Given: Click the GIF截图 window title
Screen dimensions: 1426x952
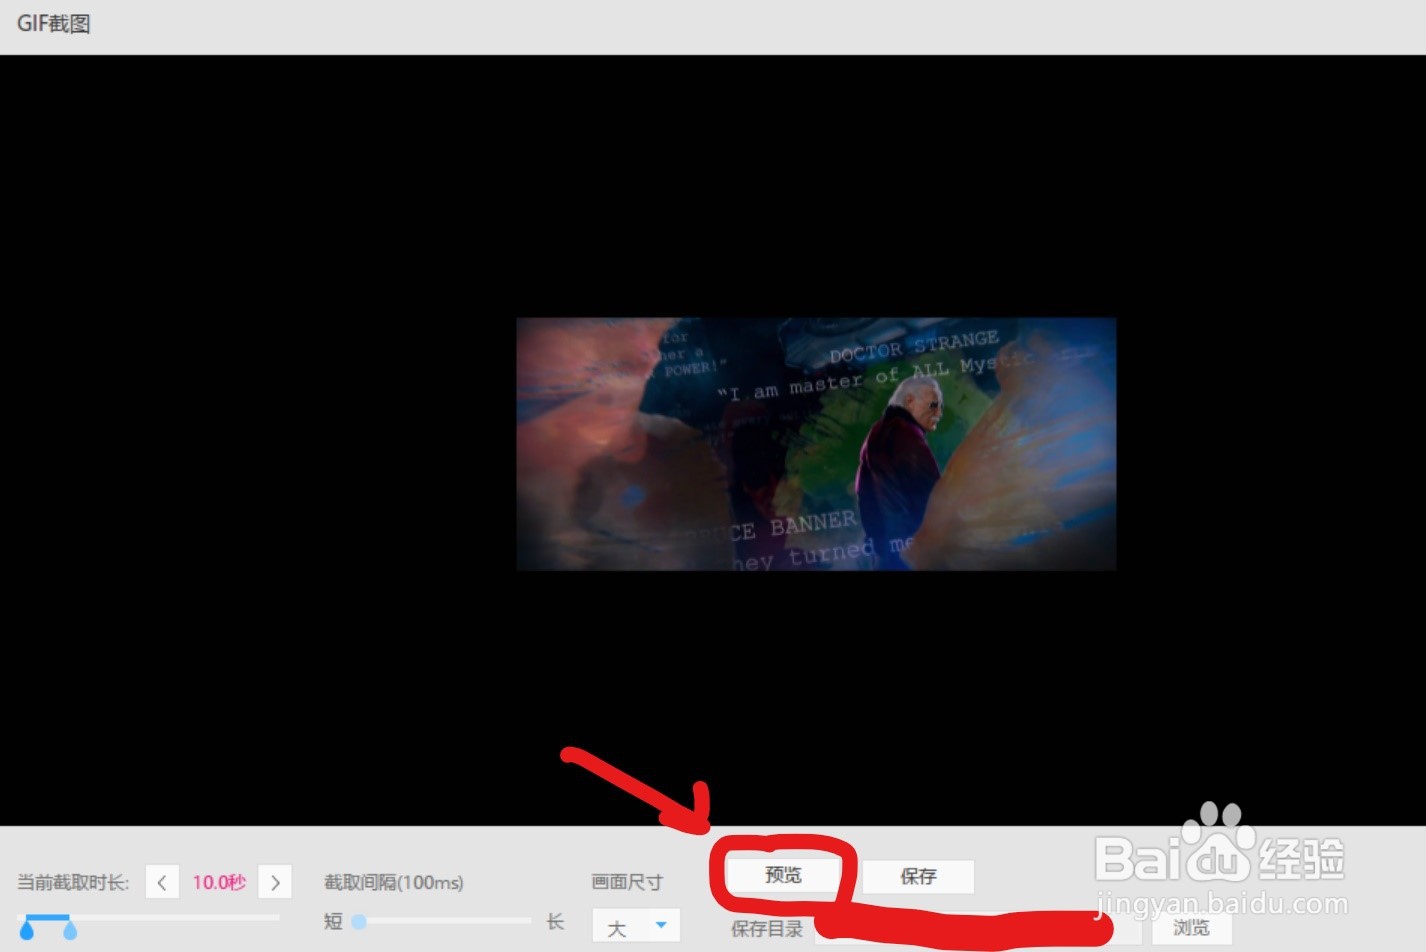Looking at the screenshot, I should pyautogui.click(x=54, y=23).
